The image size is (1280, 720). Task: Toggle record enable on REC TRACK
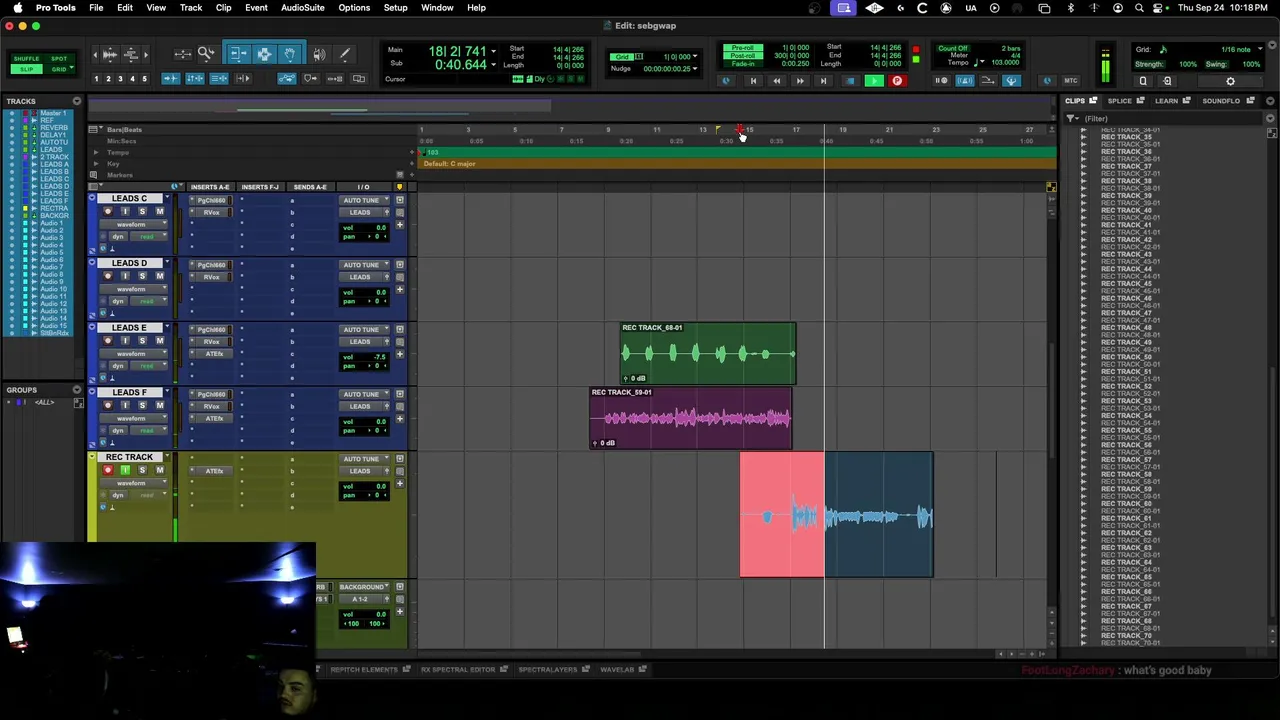(x=108, y=470)
